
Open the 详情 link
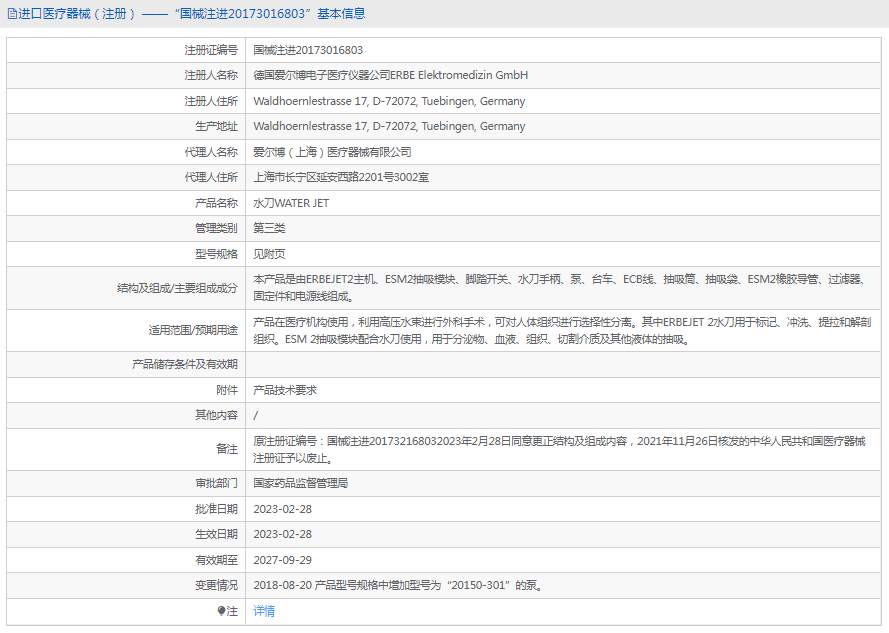point(264,611)
